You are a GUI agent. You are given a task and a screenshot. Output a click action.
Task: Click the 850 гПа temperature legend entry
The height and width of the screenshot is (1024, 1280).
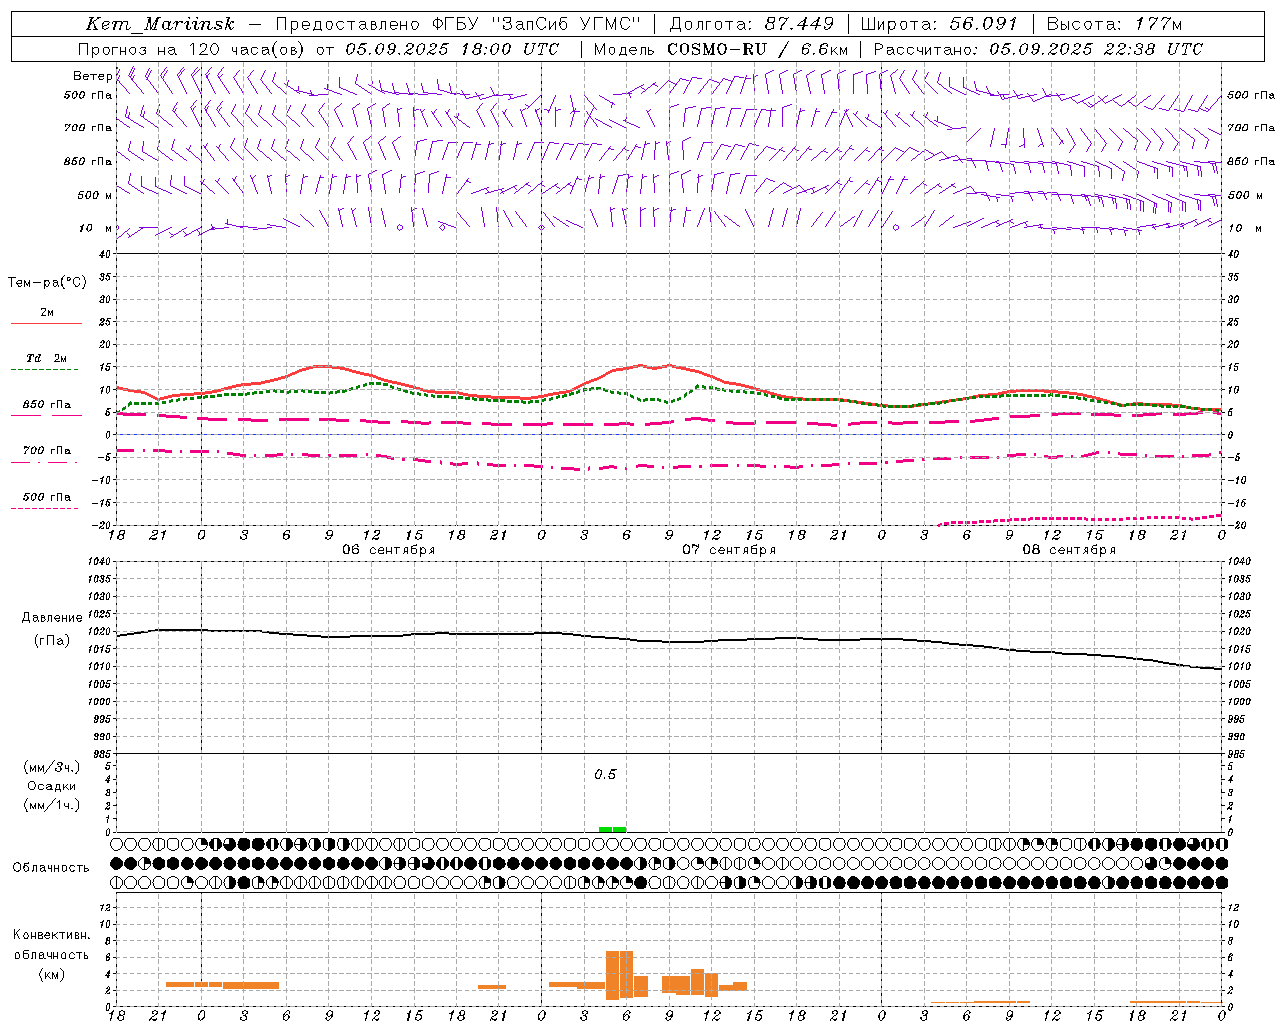(x=47, y=405)
